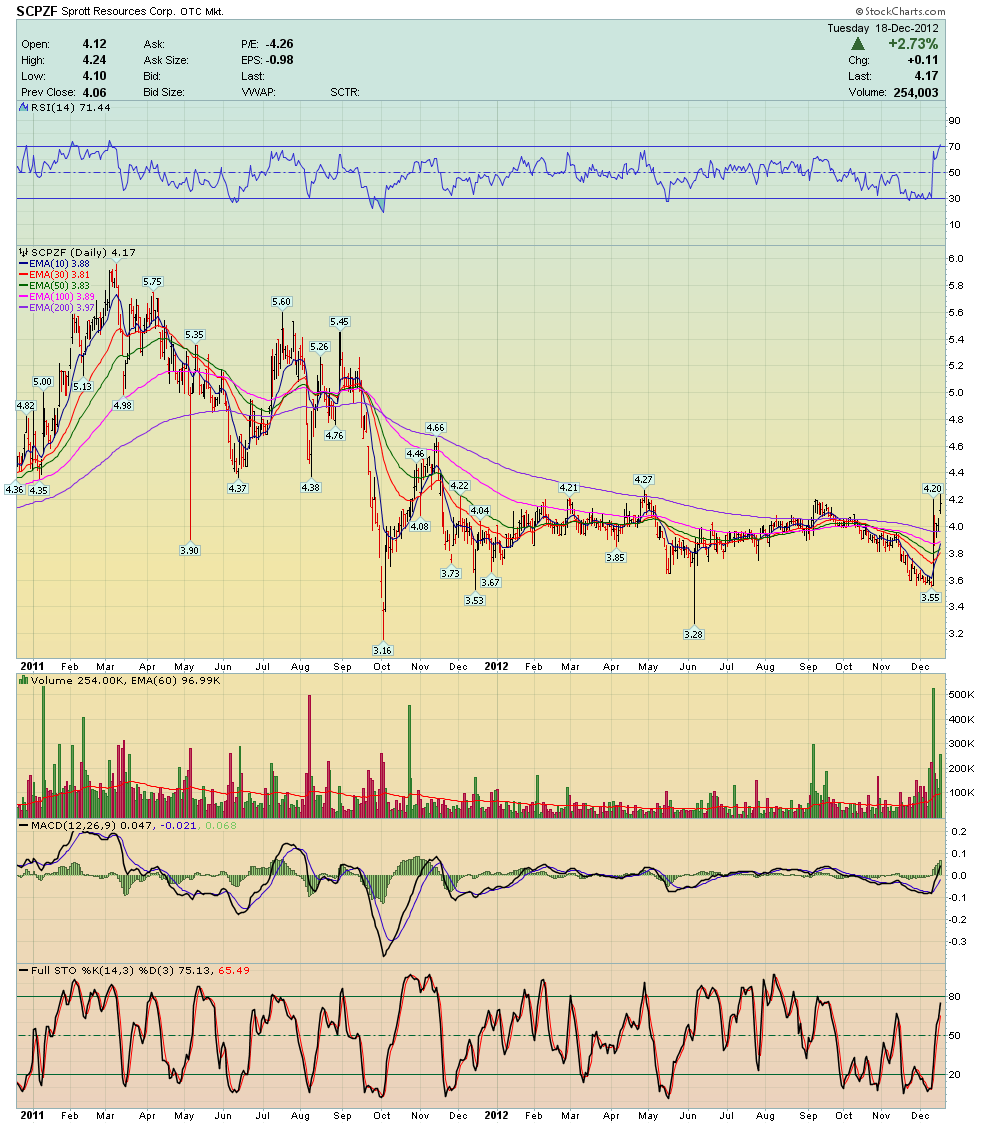This screenshot has height=1124, width=990.
Task: Select the EMA(30) 3.81 legend entry
Action: coord(54,275)
